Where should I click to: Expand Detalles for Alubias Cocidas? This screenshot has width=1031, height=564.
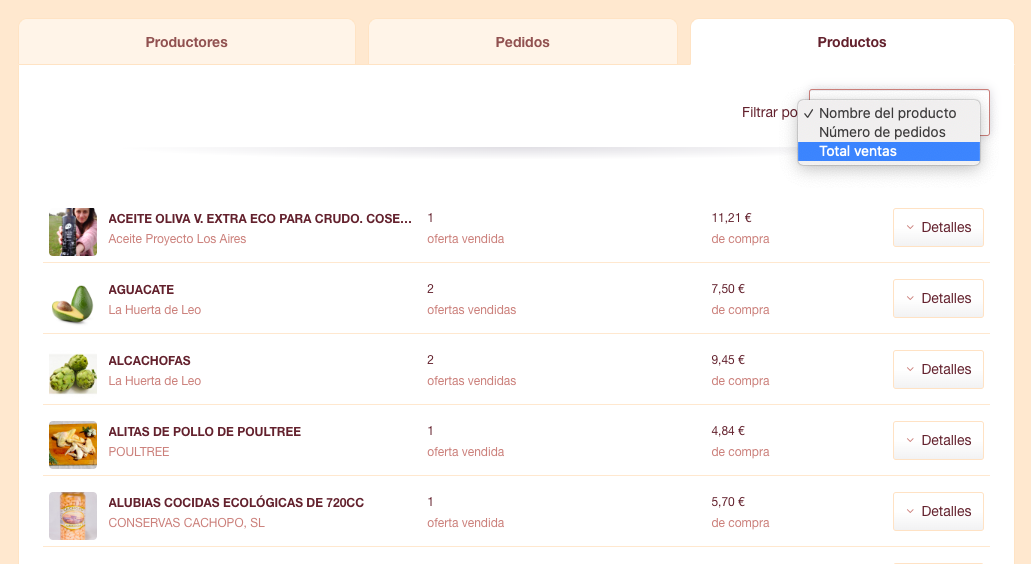[938, 511]
